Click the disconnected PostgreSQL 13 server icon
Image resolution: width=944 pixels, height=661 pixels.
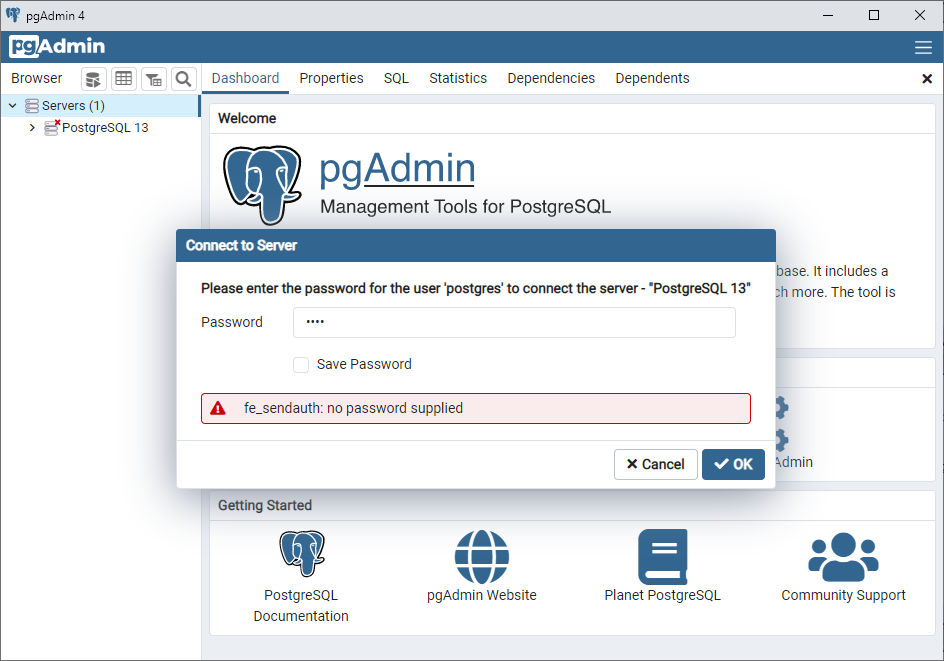click(52, 128)
